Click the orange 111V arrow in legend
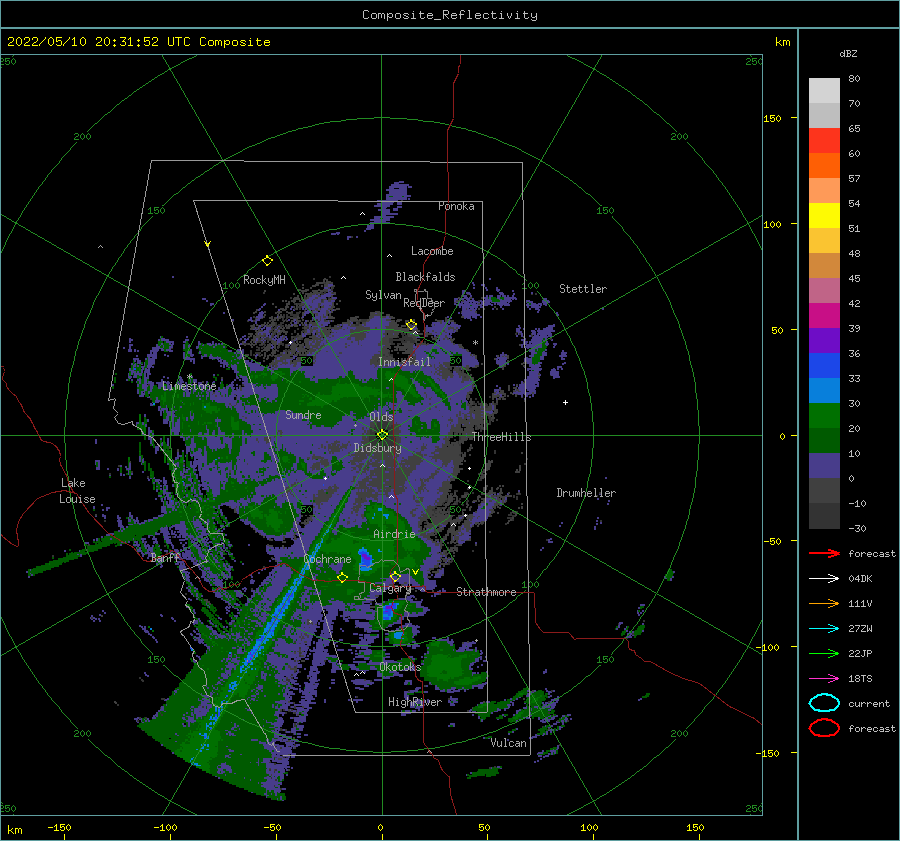This screenshot has width=900, height=841. coord(824,603)
